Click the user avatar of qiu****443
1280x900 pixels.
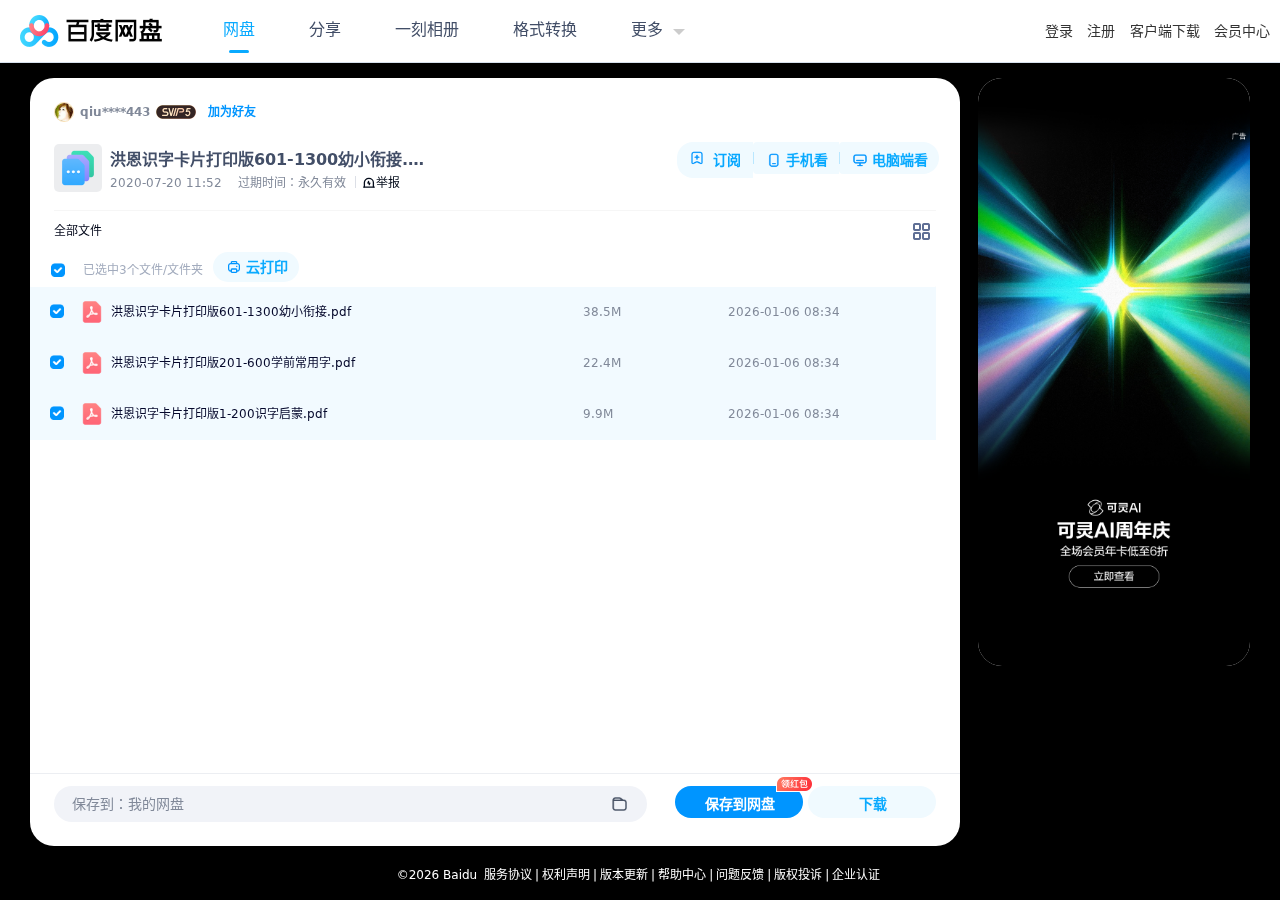point(64,112)
